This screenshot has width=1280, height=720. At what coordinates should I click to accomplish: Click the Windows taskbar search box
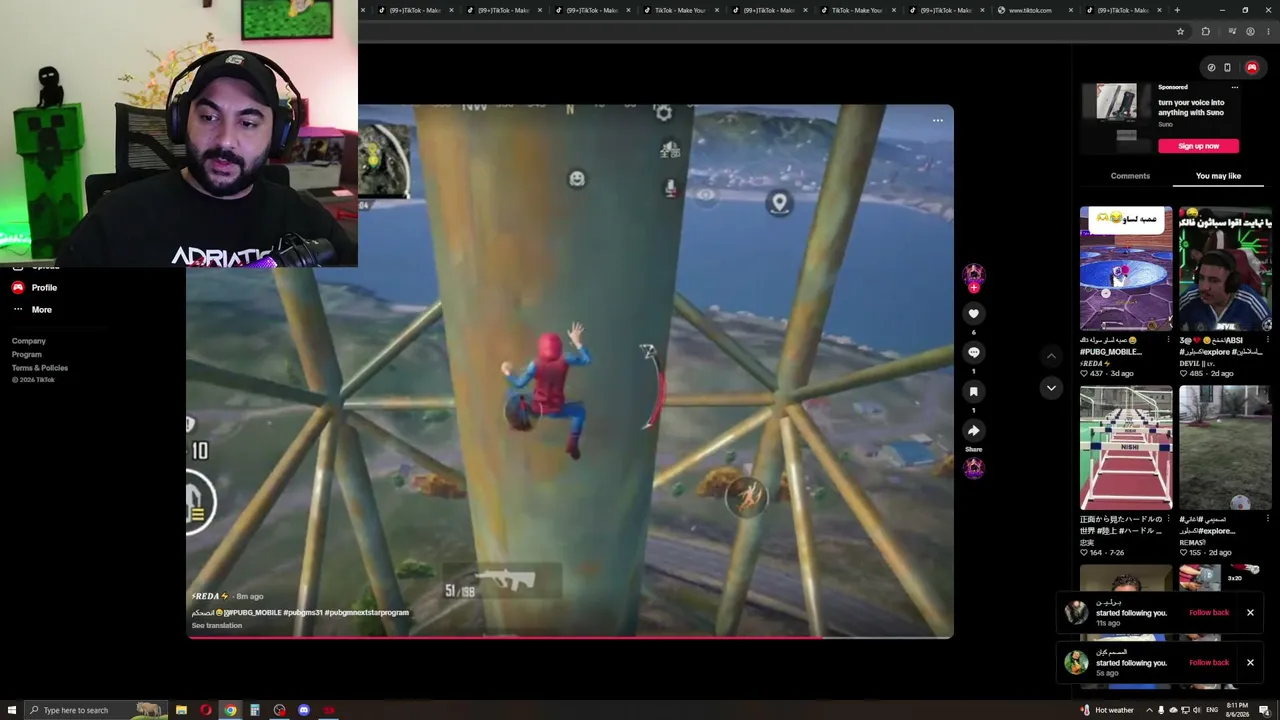pyautogui.click(x=94, y=710)
